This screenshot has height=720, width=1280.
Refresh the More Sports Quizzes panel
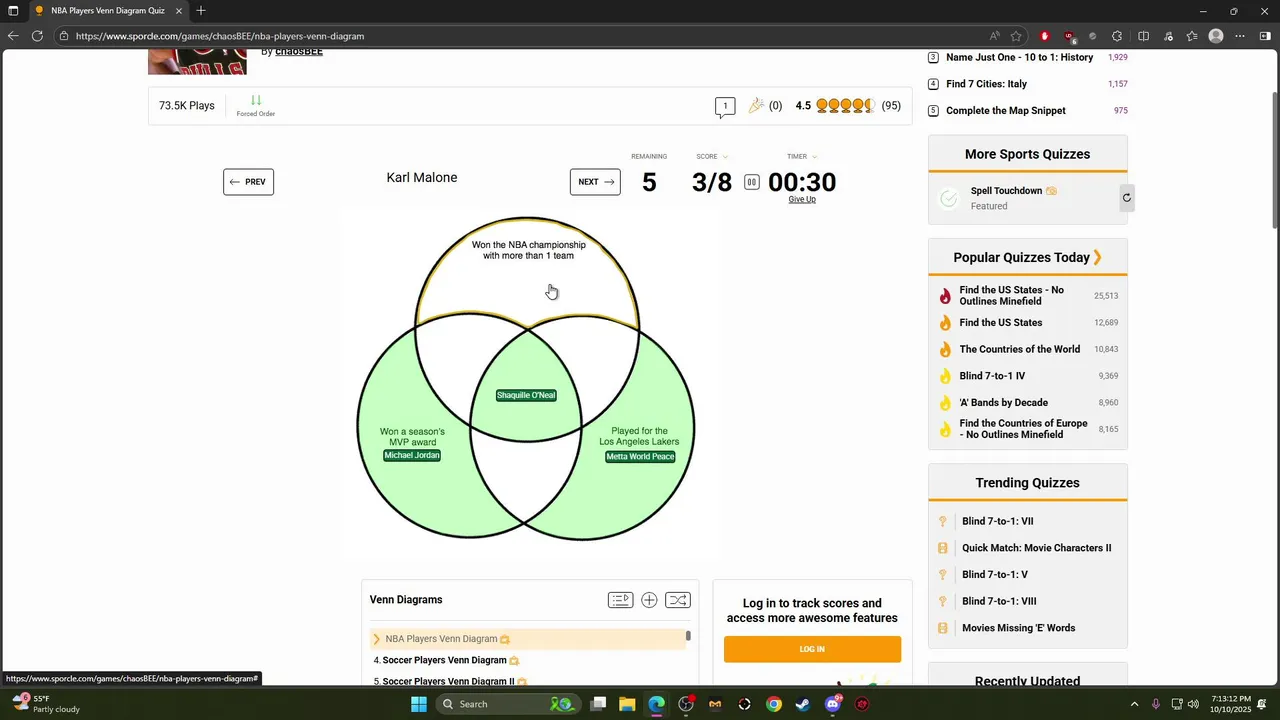point(1126,198)
